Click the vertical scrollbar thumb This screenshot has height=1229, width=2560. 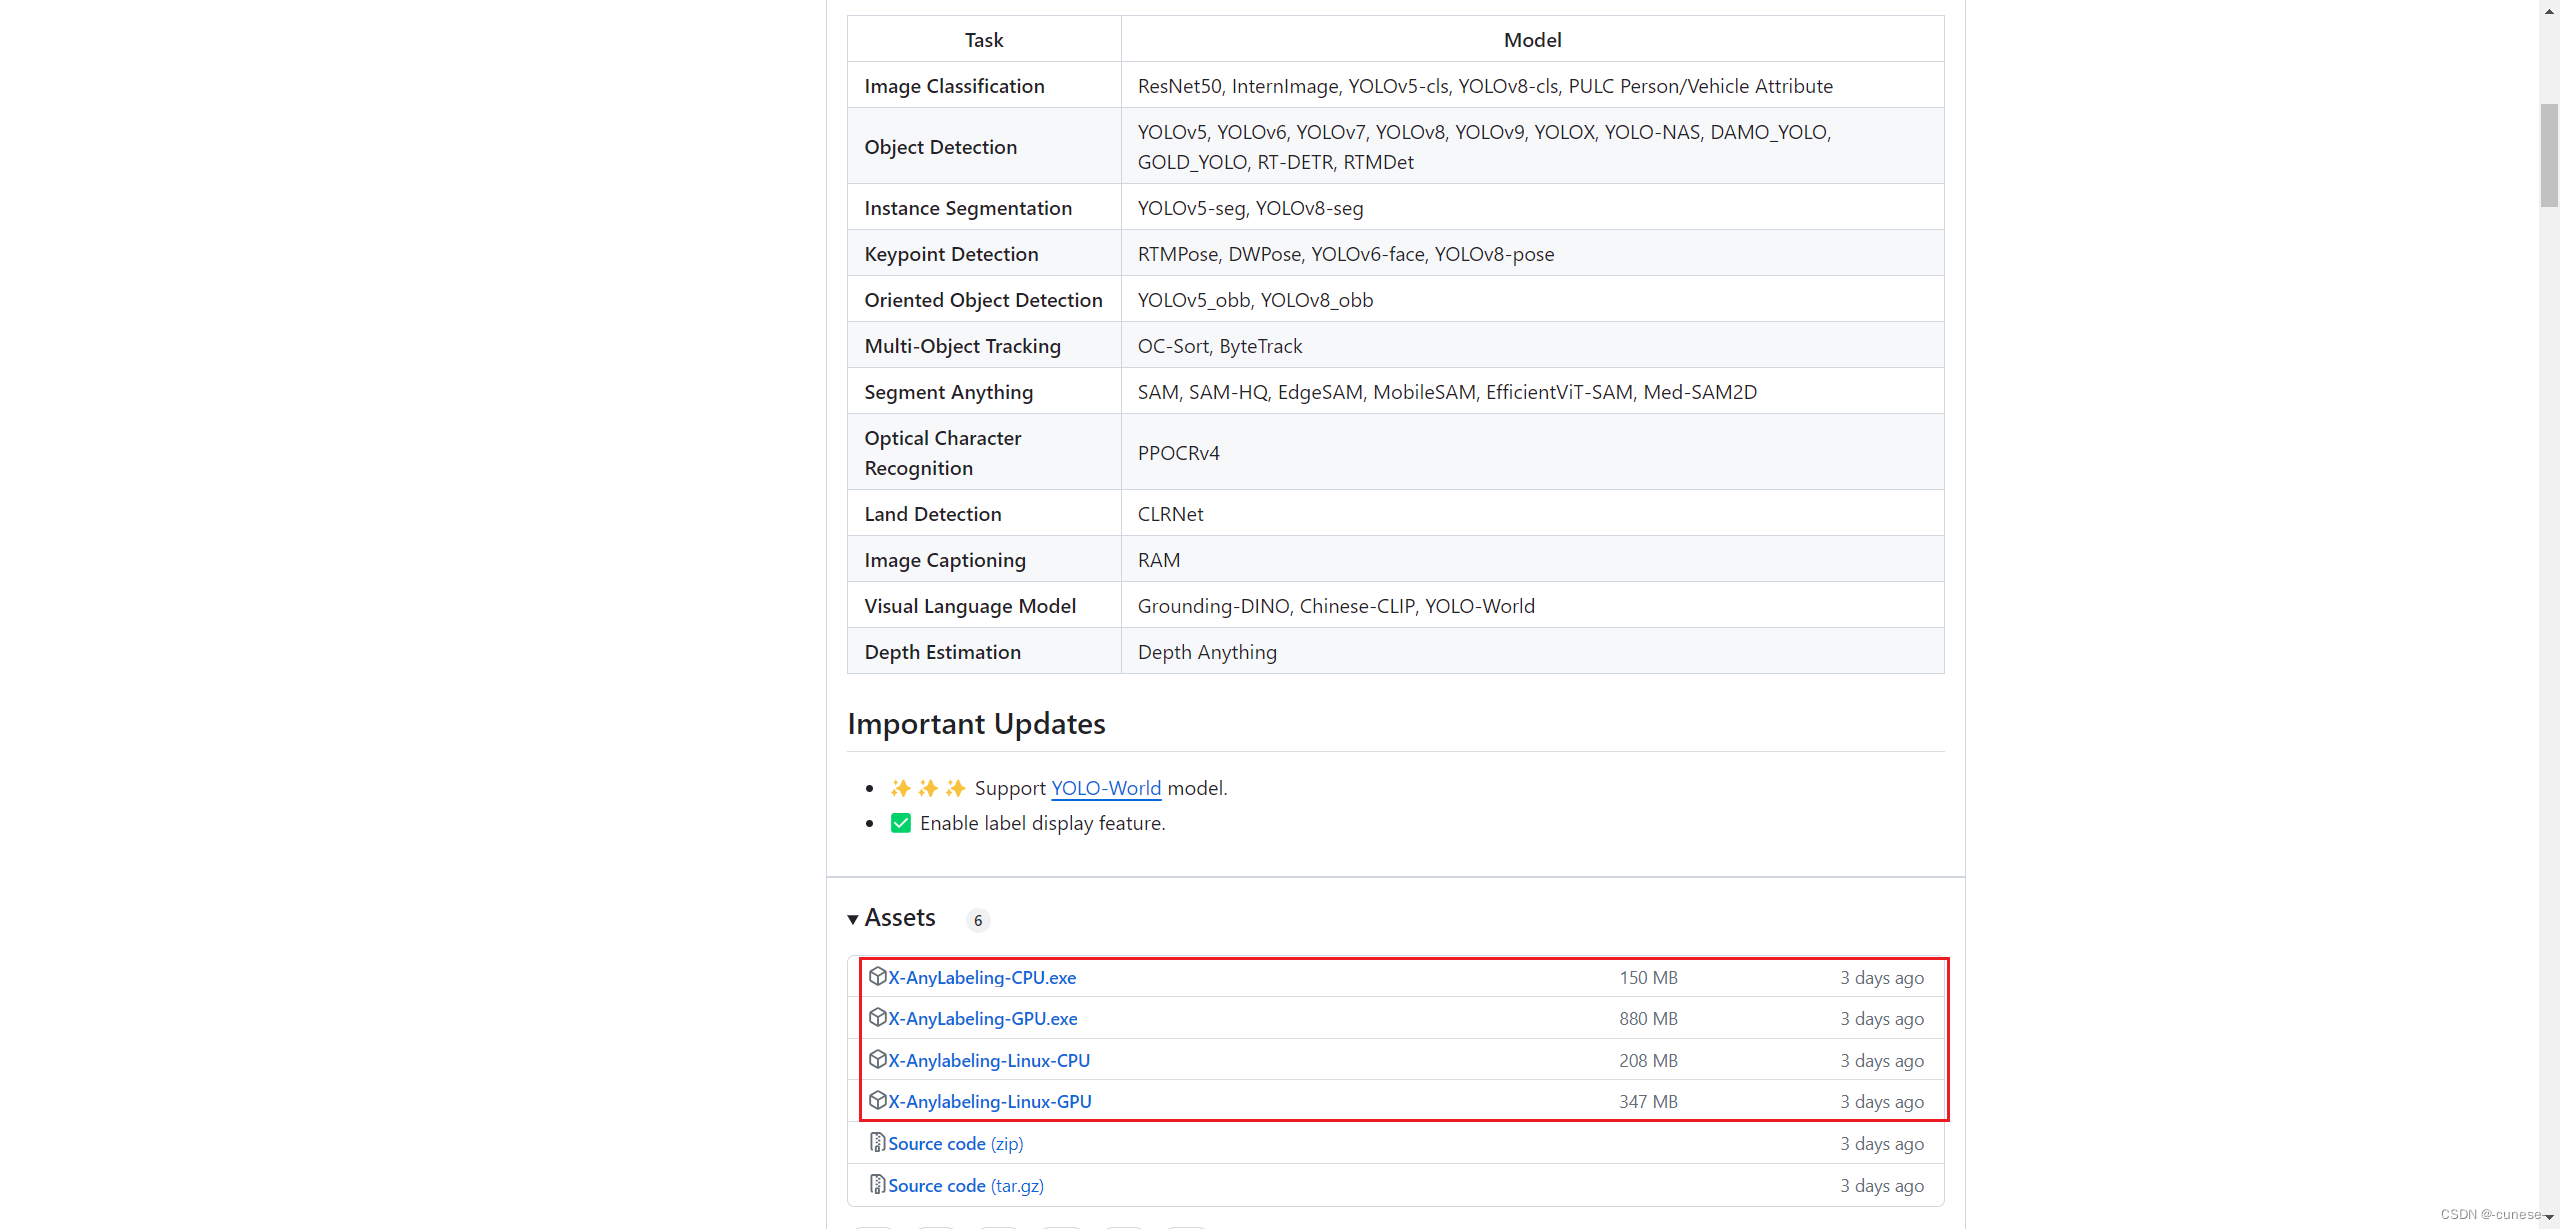[x=2549, y=155]
